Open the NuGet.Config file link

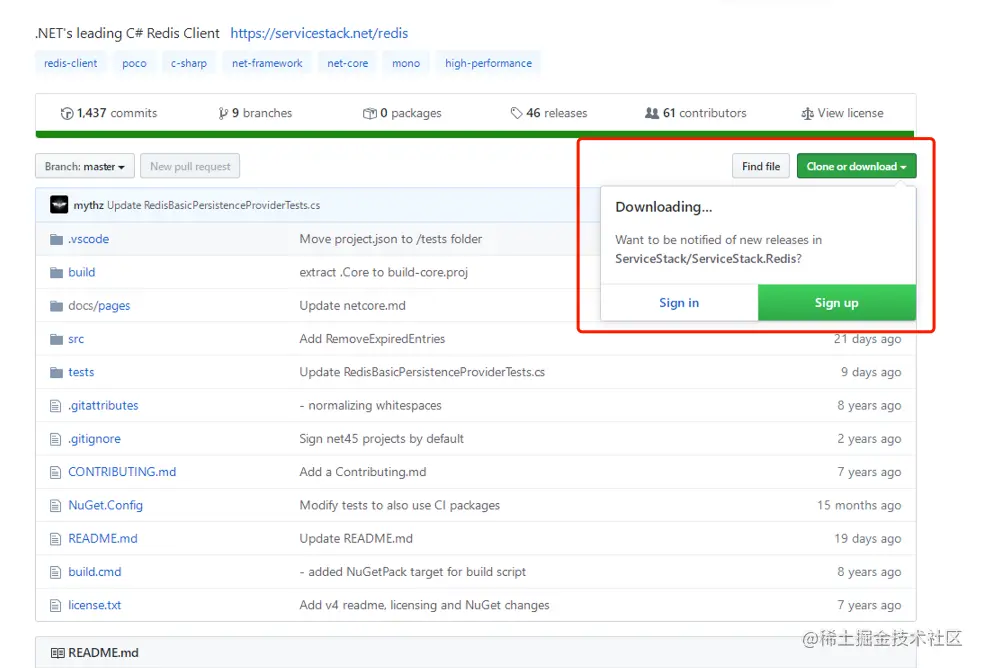(105, 505)
